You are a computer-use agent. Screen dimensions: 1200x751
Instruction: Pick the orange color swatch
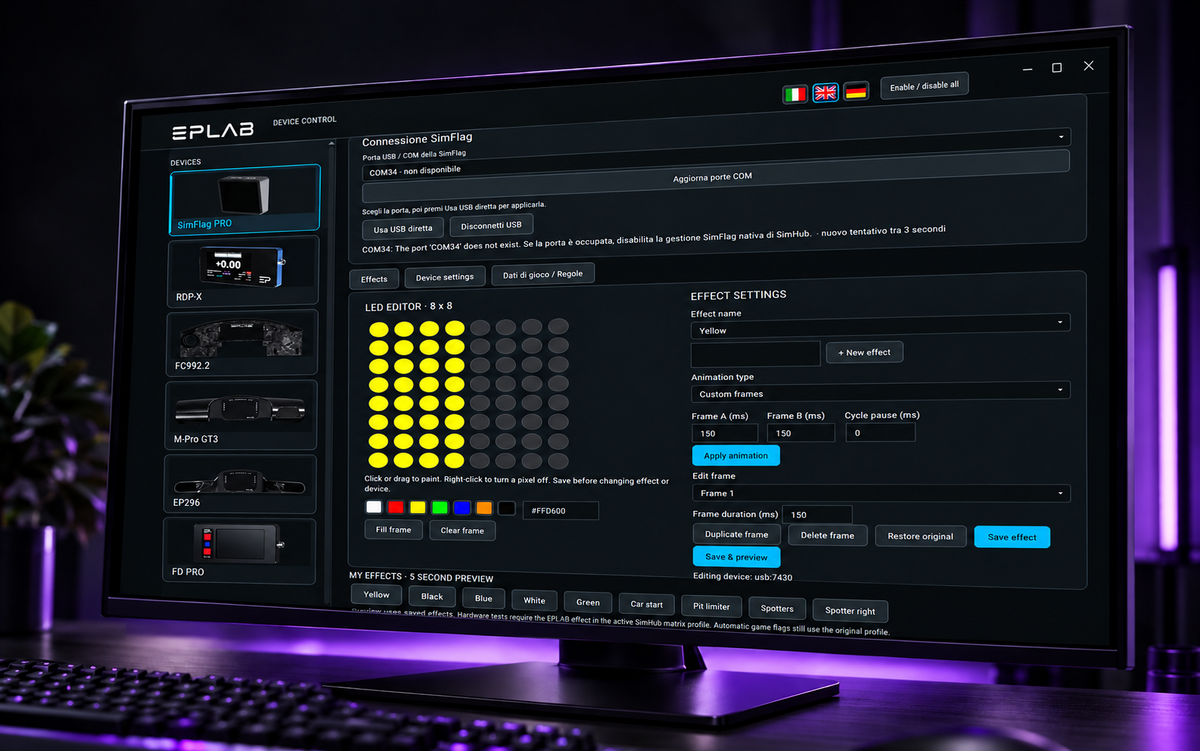(x=485, y=508)
